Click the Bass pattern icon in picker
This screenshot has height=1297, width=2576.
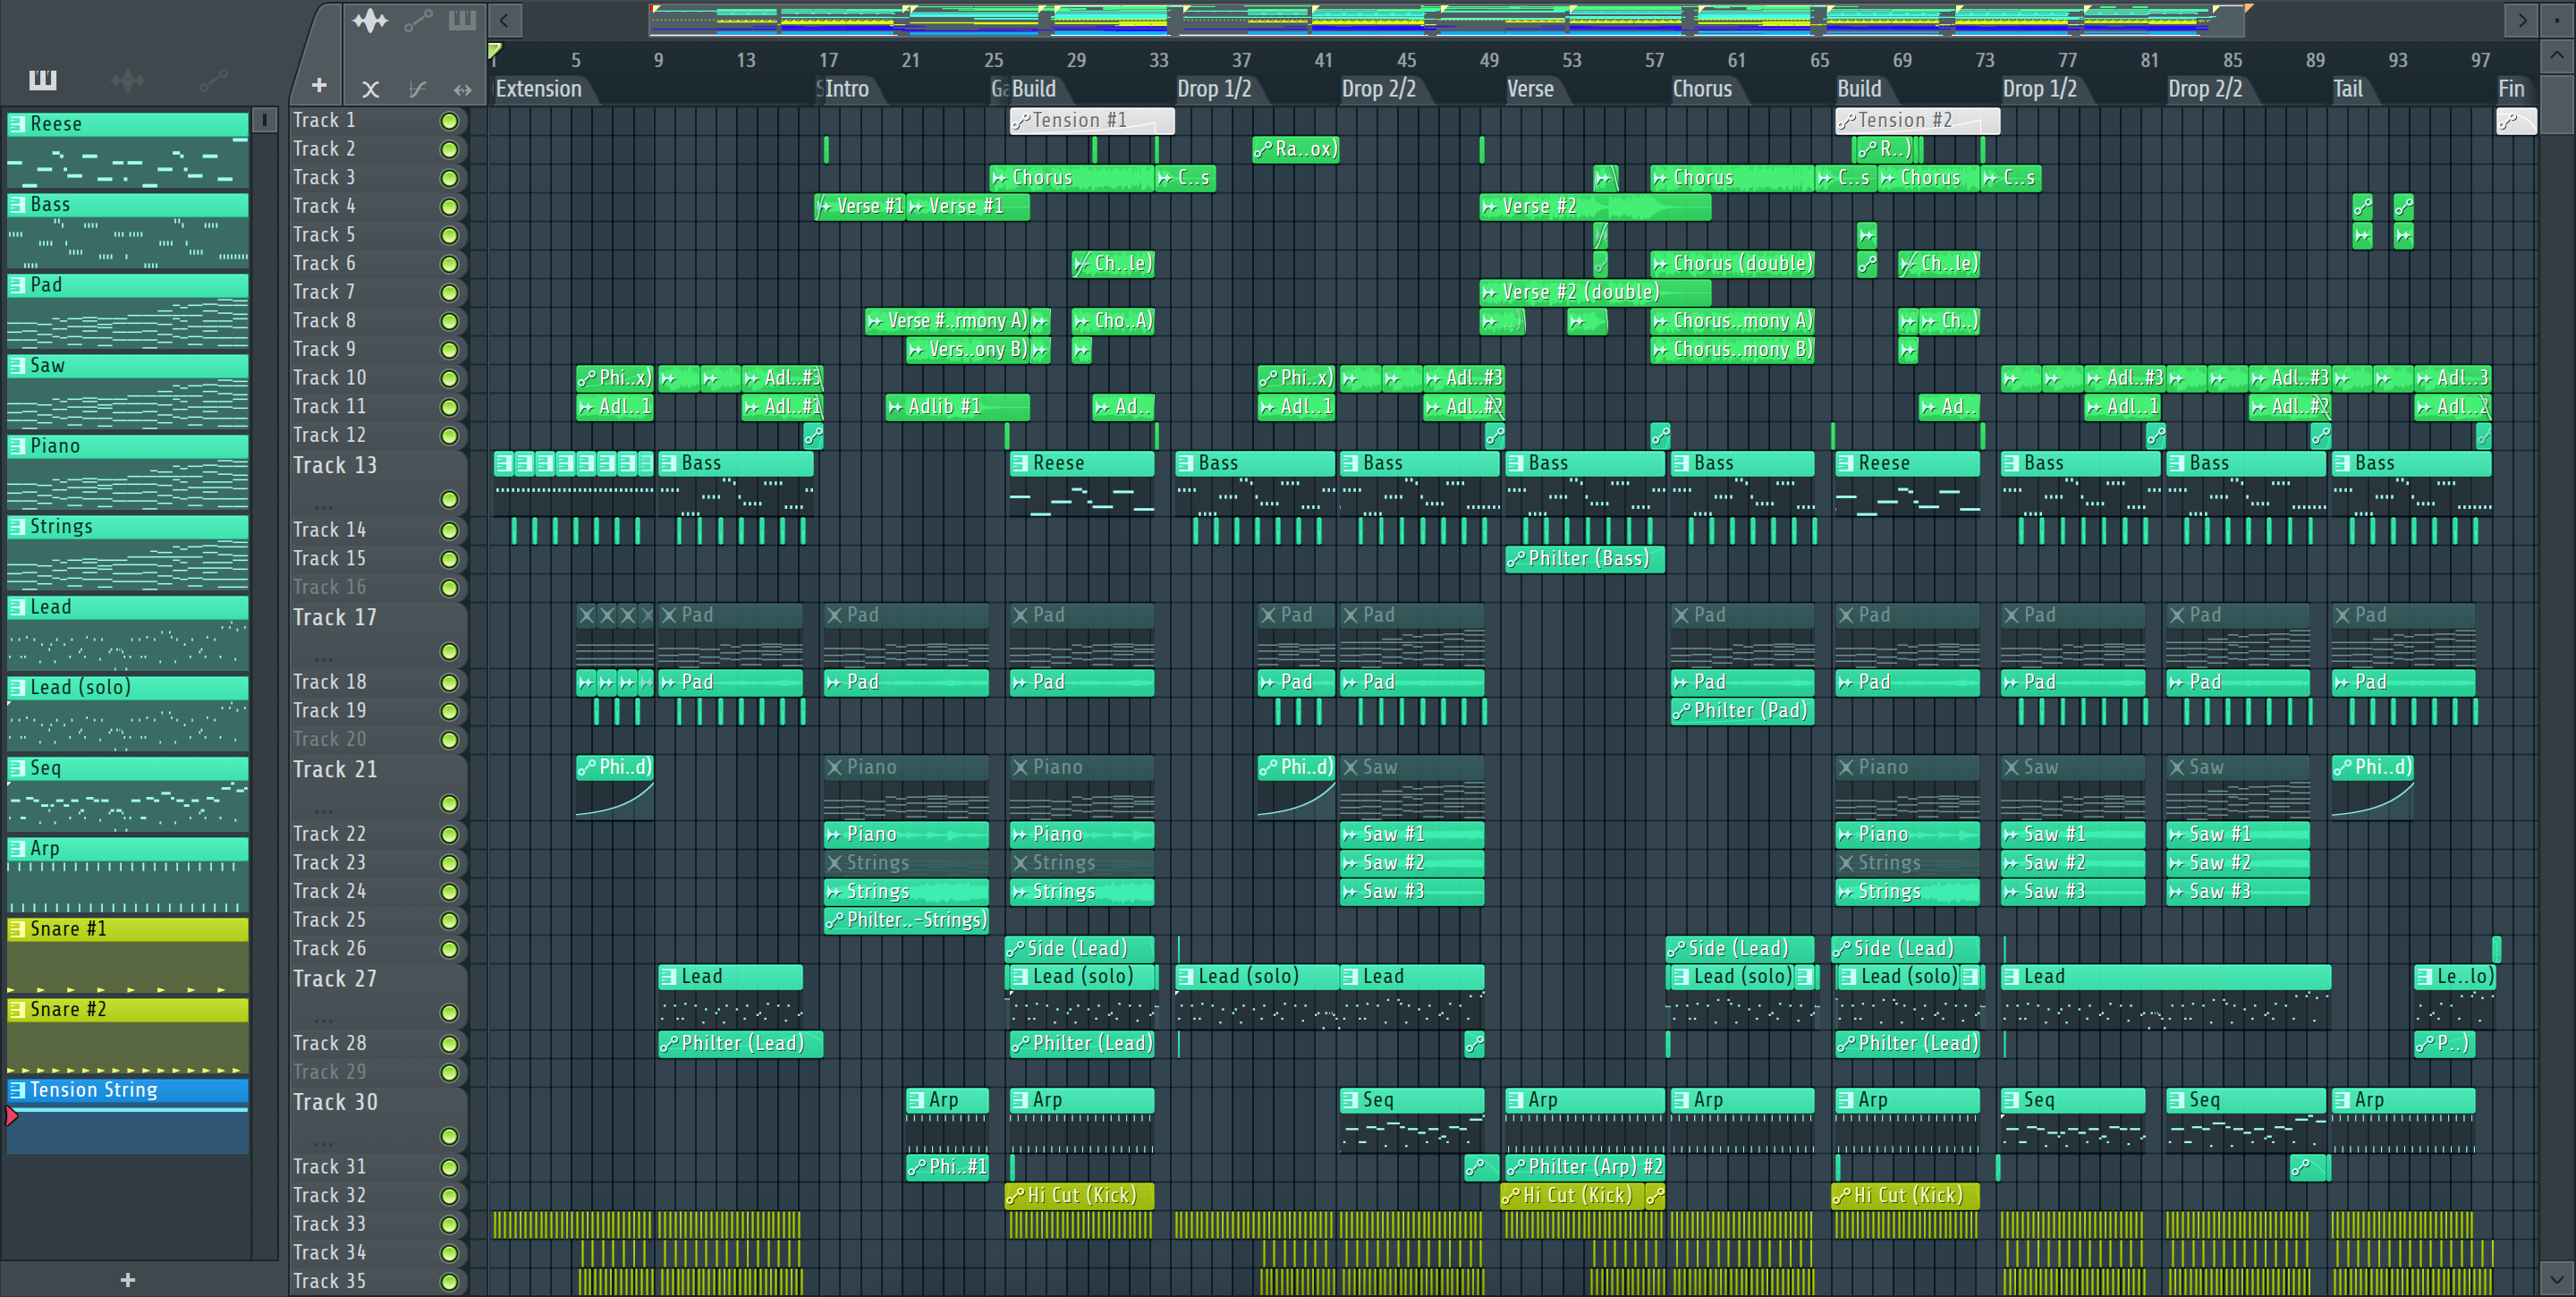(x=17, y=205)
